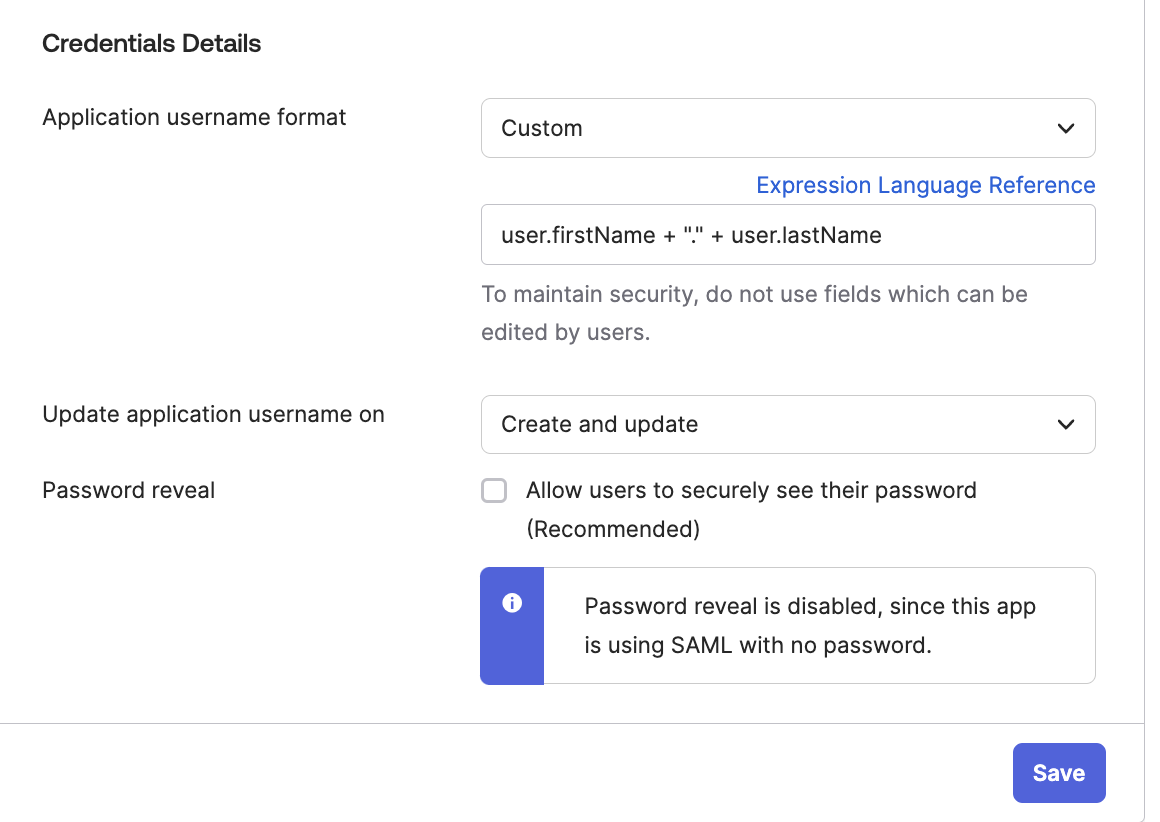
Task: Click the chevron arrow beside Custom
Action: click(x=1066, y=128)
